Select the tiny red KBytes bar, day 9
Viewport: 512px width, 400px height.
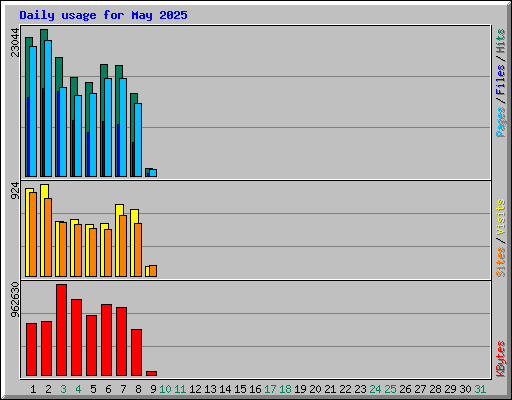coord(151,373)
